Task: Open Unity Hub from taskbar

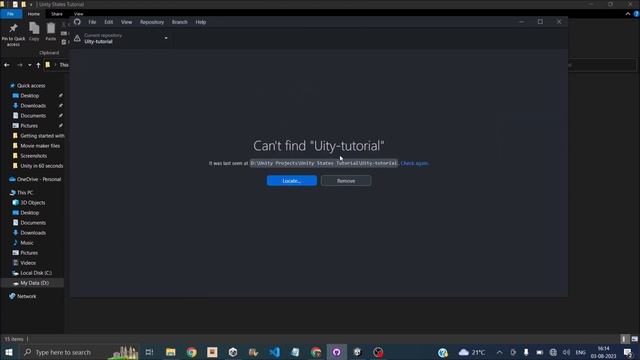Action: pos(233,352)
